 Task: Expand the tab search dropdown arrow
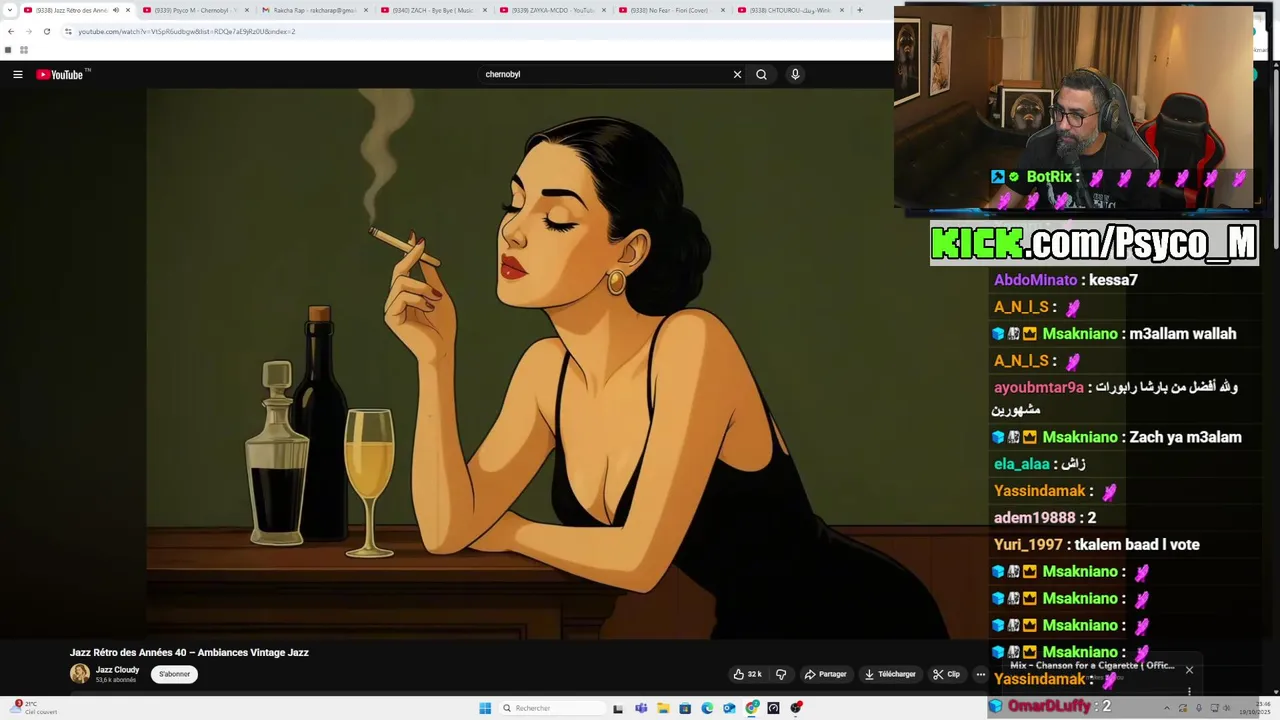[8, 10]
